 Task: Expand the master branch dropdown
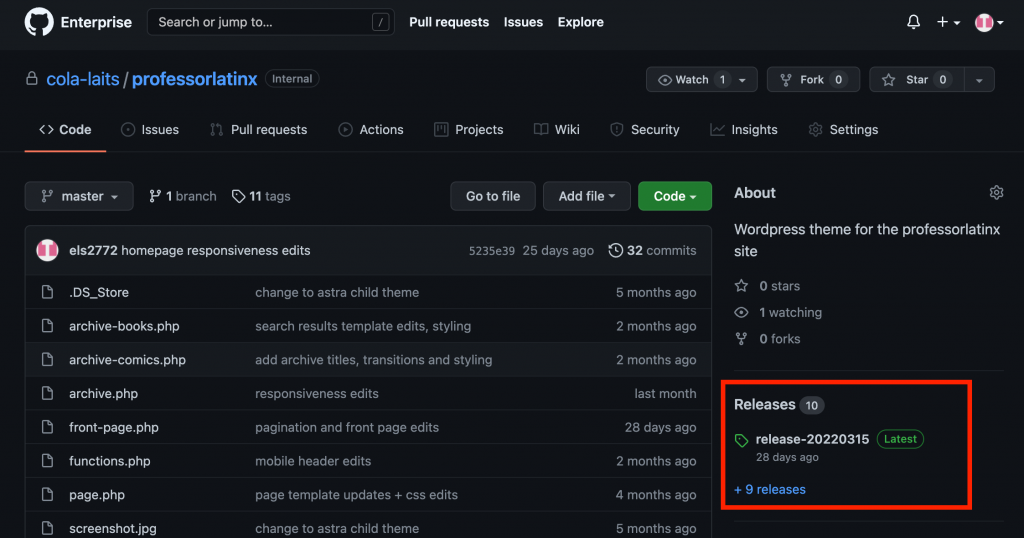79,196
